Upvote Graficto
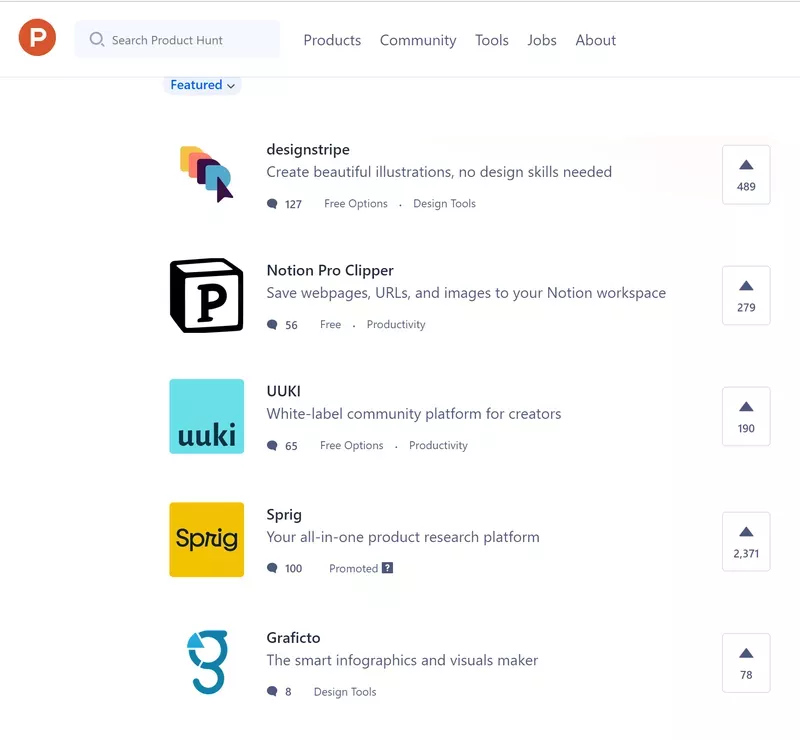 pos(746,663)
